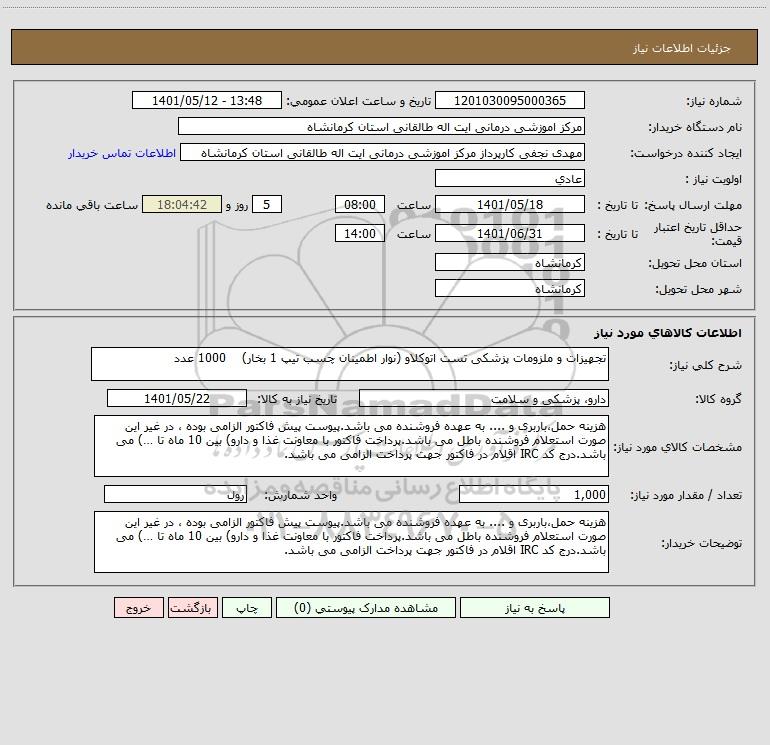Image resolution: width=770 pixels, height=745 pixels.
Task: Click the goods group field 'دارو، پزشکی و سلامت'
Action: coord(484,398)
